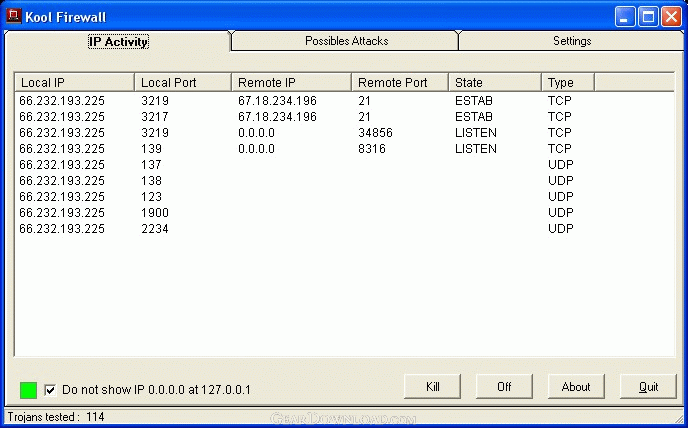Select the row with local port 139
The image size is (688, 428).
click(344, 149)
